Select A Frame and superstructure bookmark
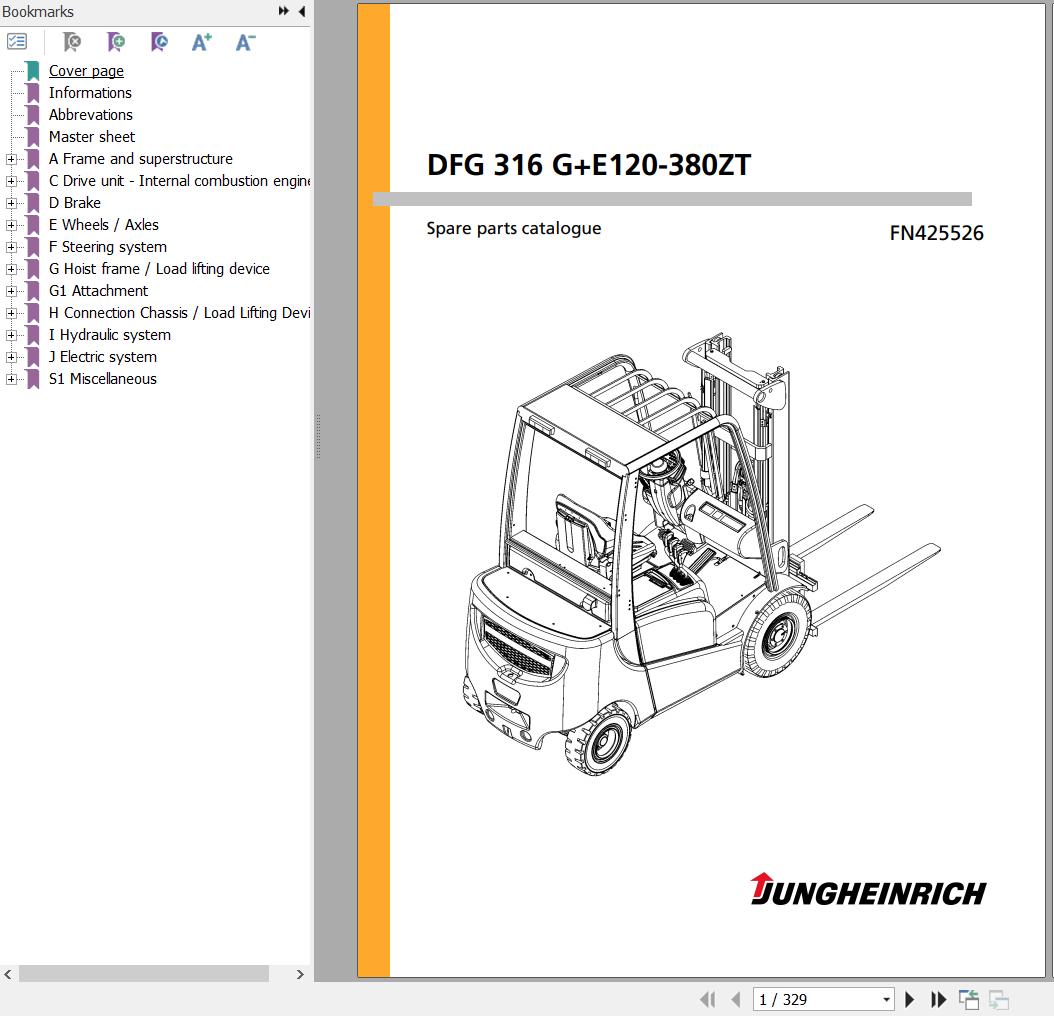The width and height of the screenshot is (1054, 1016). coord(140,159)
